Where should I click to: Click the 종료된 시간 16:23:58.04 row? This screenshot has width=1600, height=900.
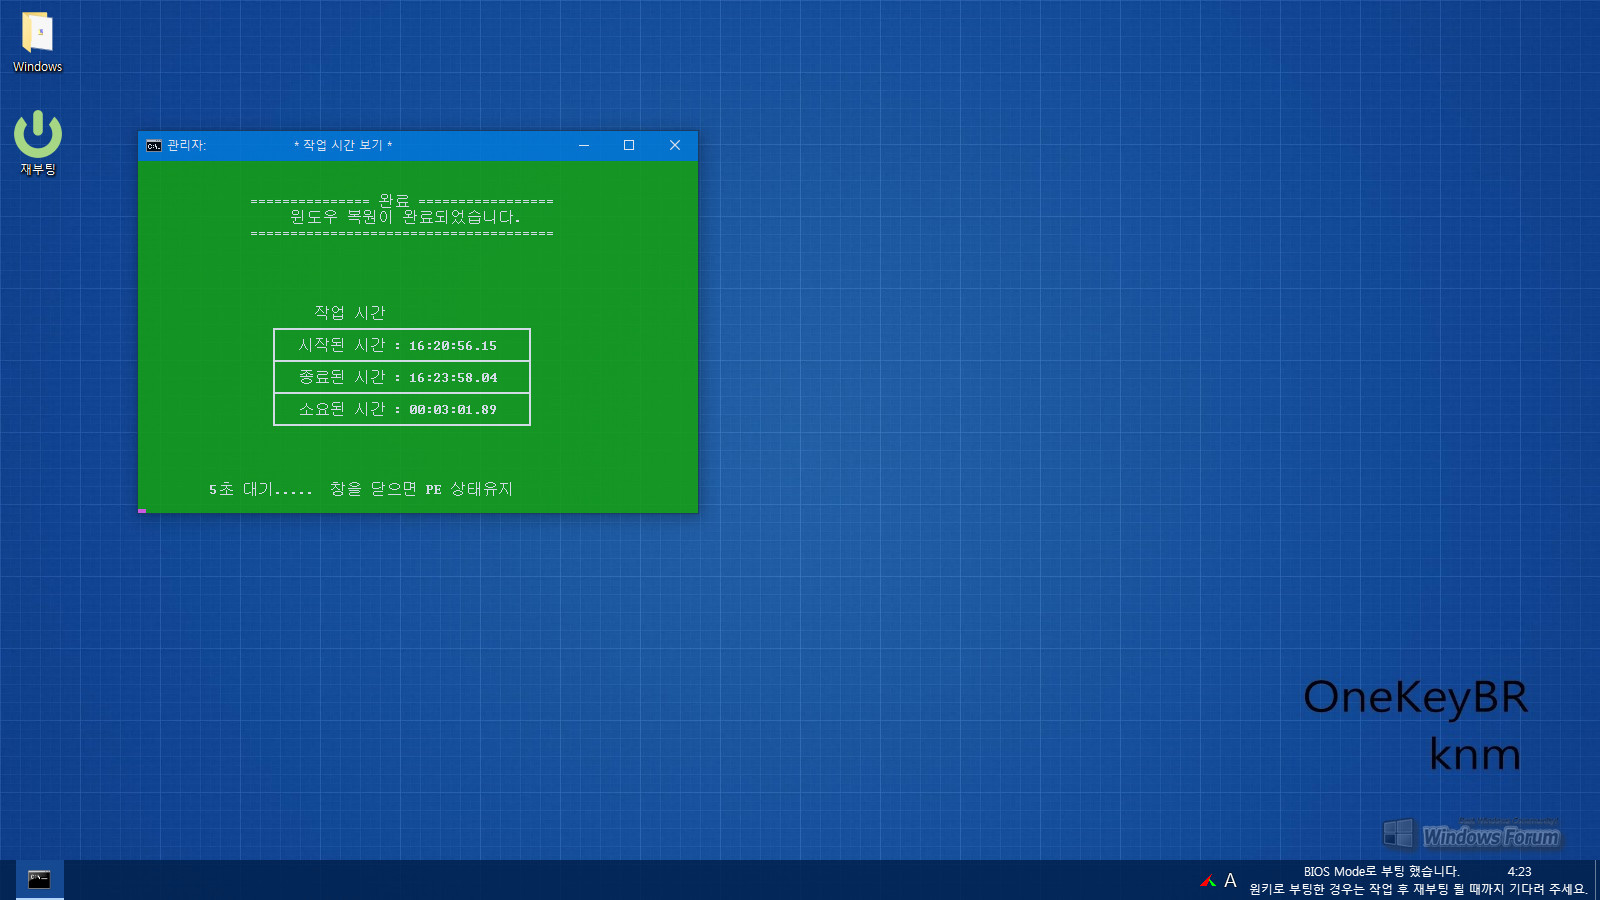point(402,377)
